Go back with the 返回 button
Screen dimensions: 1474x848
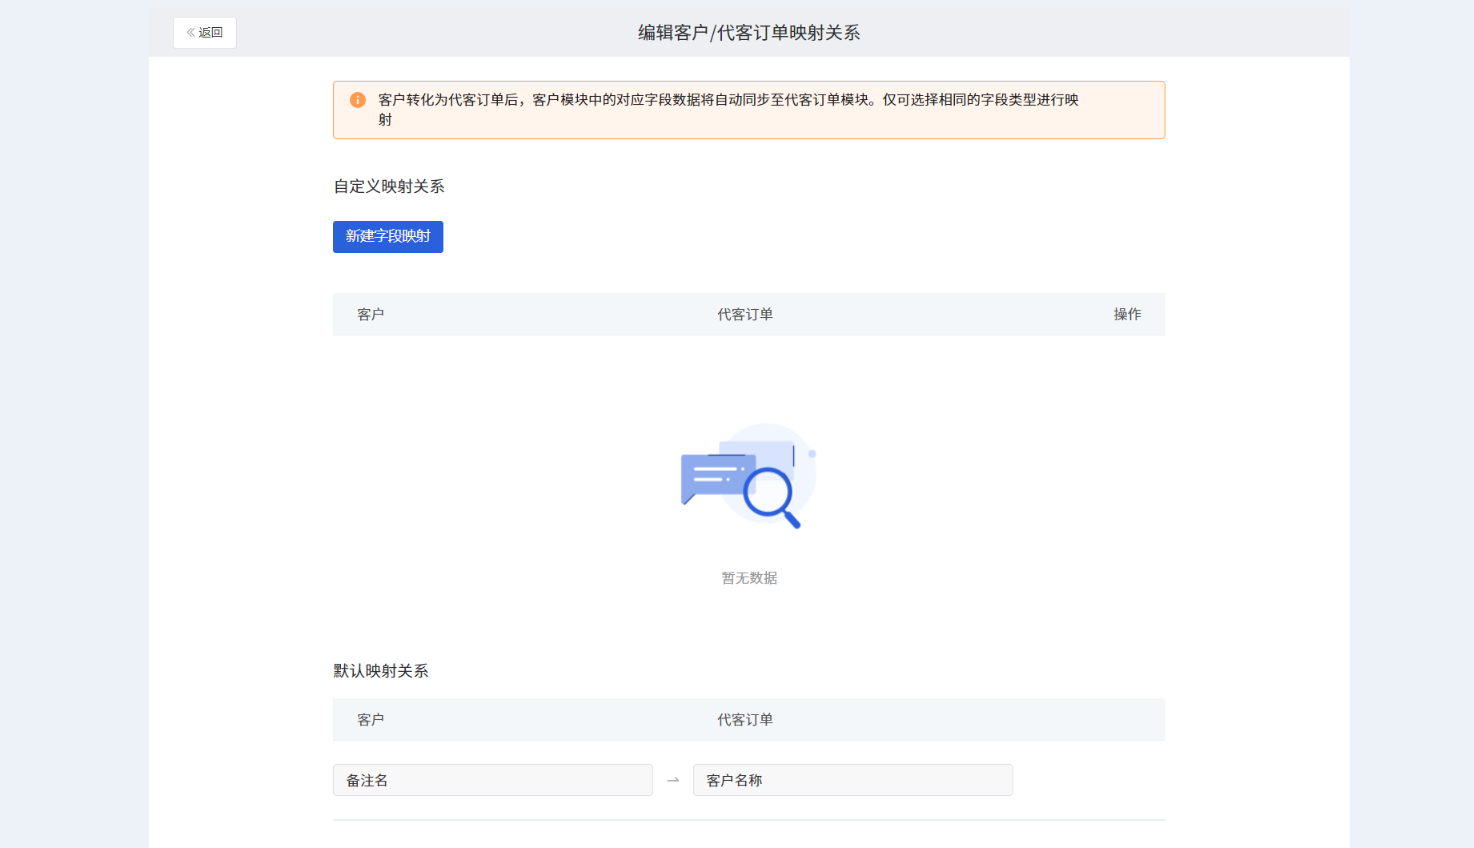pyautogui.click(x=205, y=33)
